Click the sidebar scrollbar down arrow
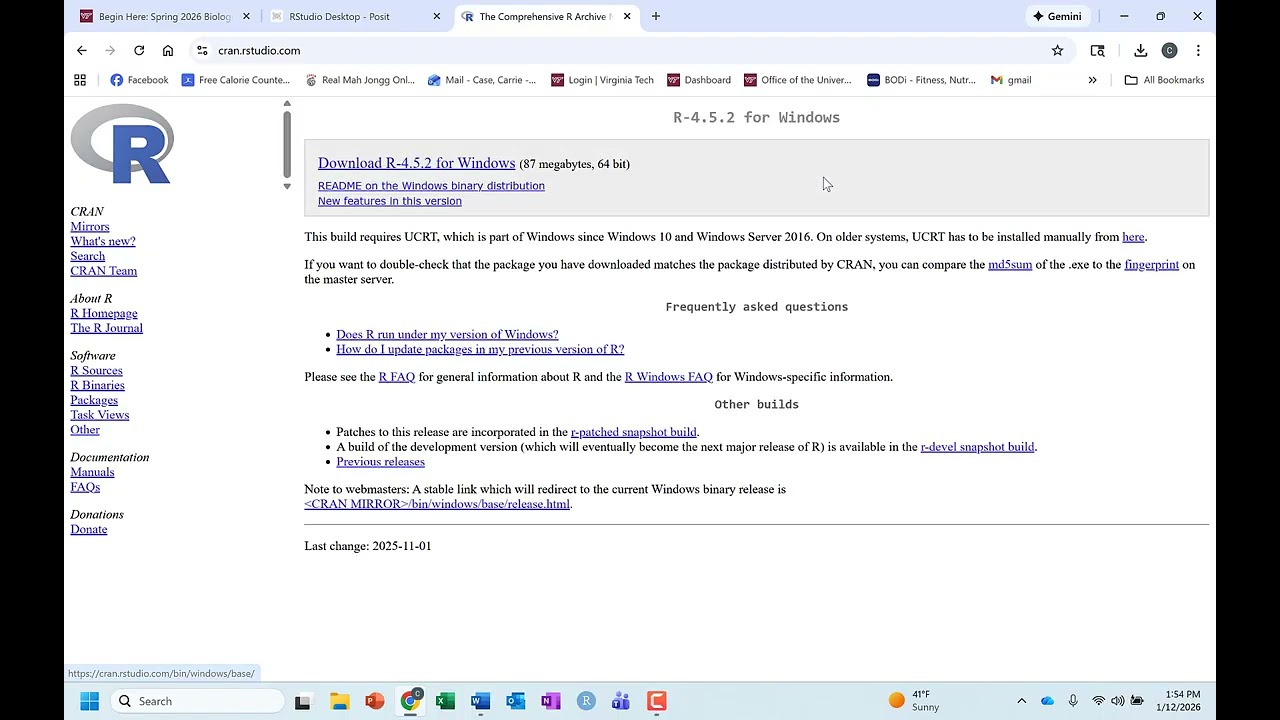The height and width of the screenshot is (720, 1280). click(x=287, y=186)
